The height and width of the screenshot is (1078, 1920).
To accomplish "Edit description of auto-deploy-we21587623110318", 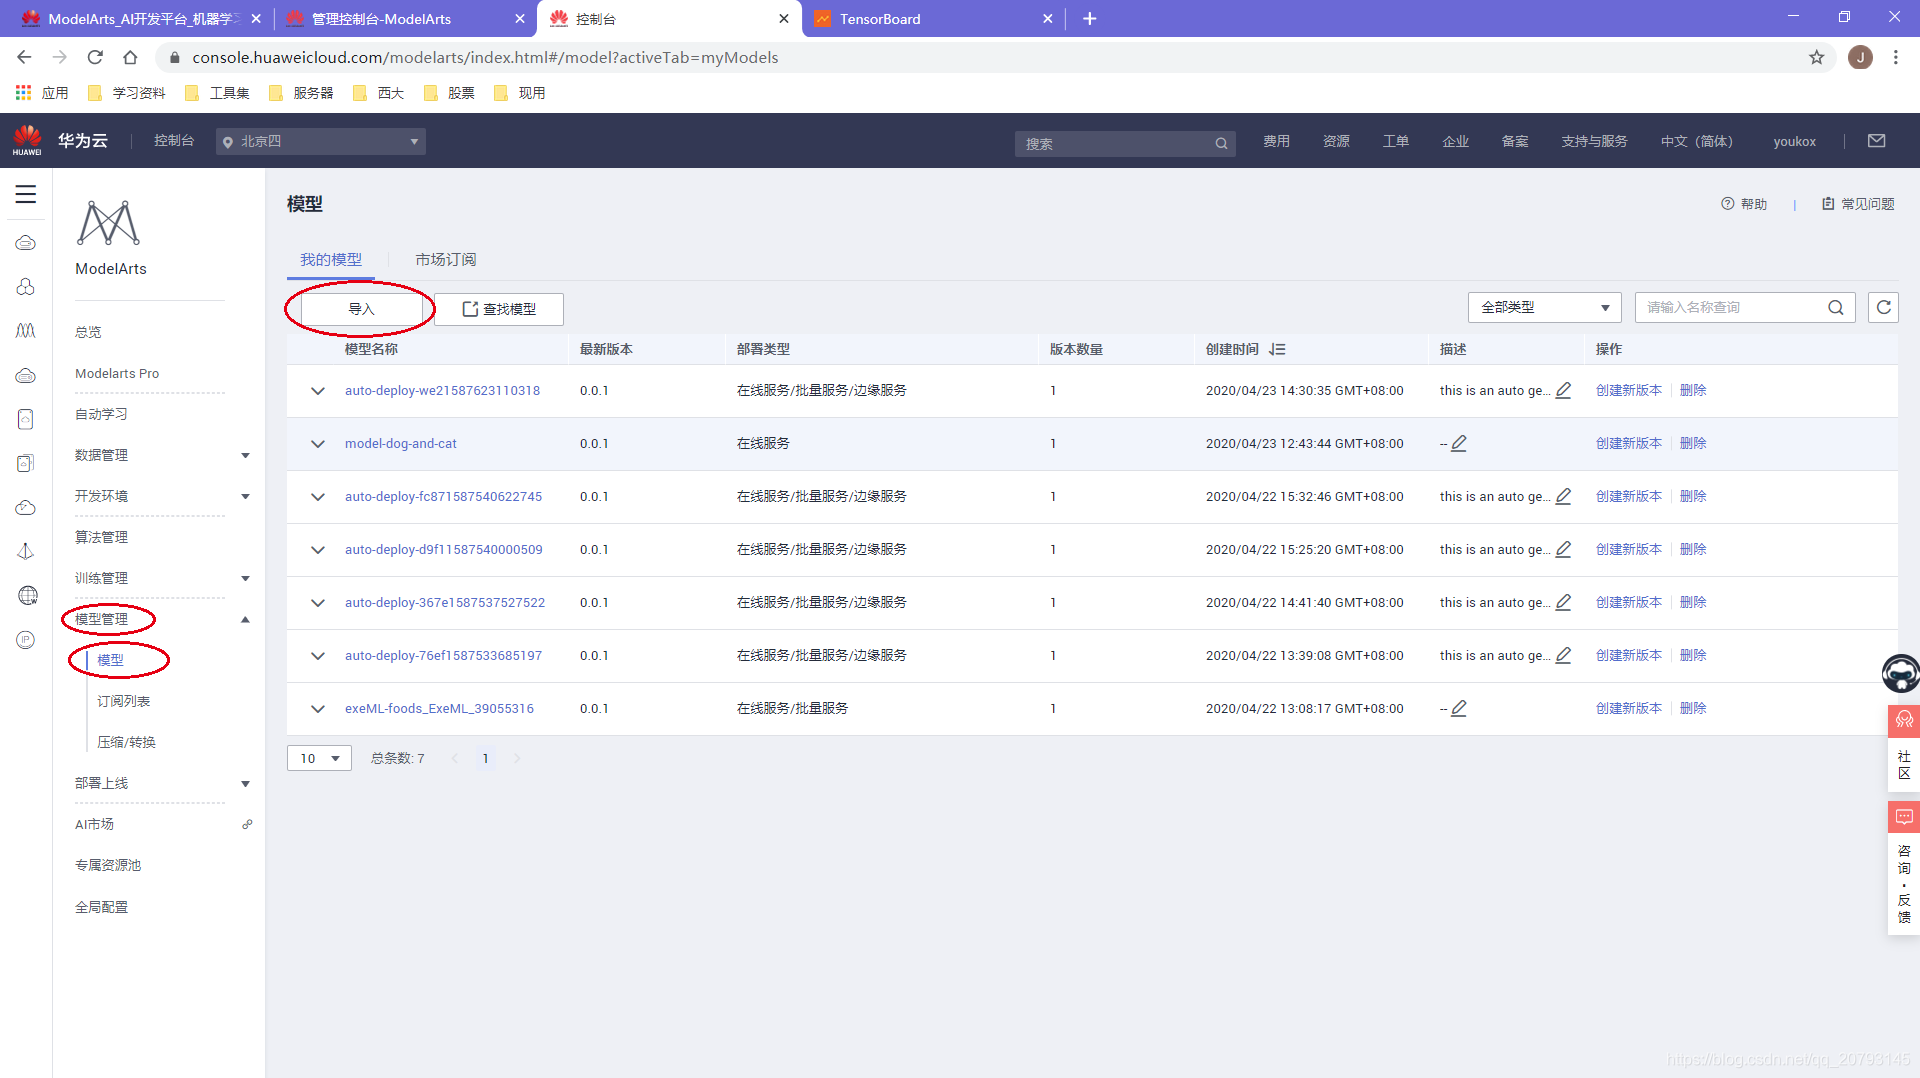I will 1564,390.
